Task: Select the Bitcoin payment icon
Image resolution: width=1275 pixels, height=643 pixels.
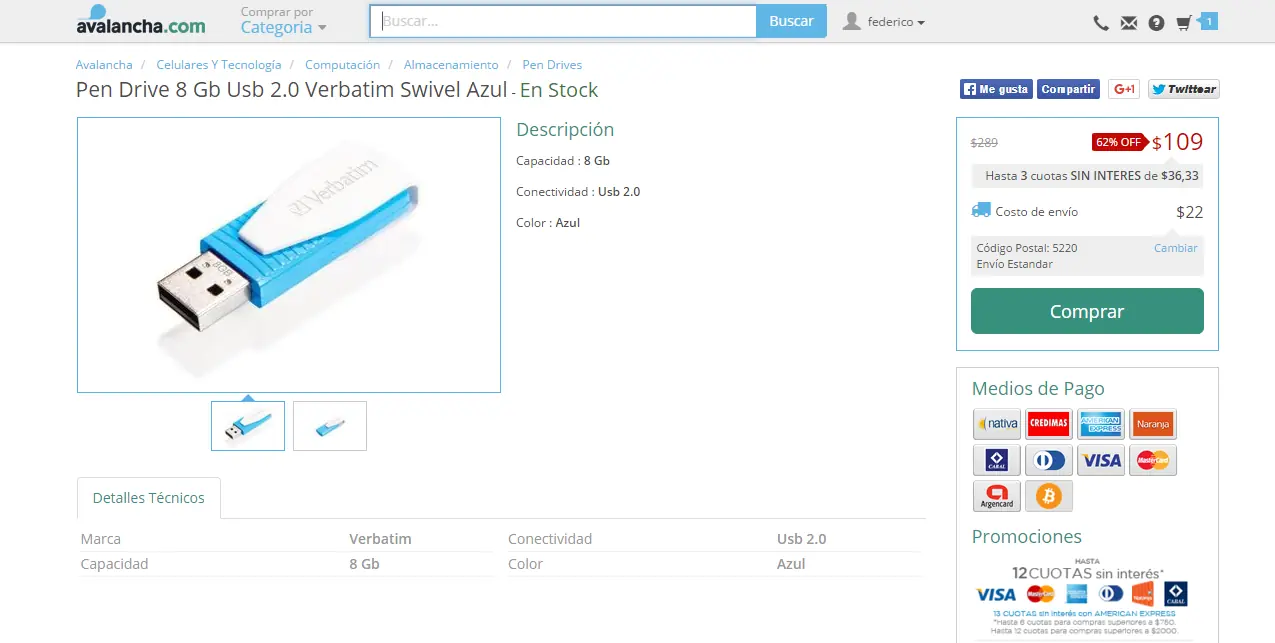Action: [1049, 496]
